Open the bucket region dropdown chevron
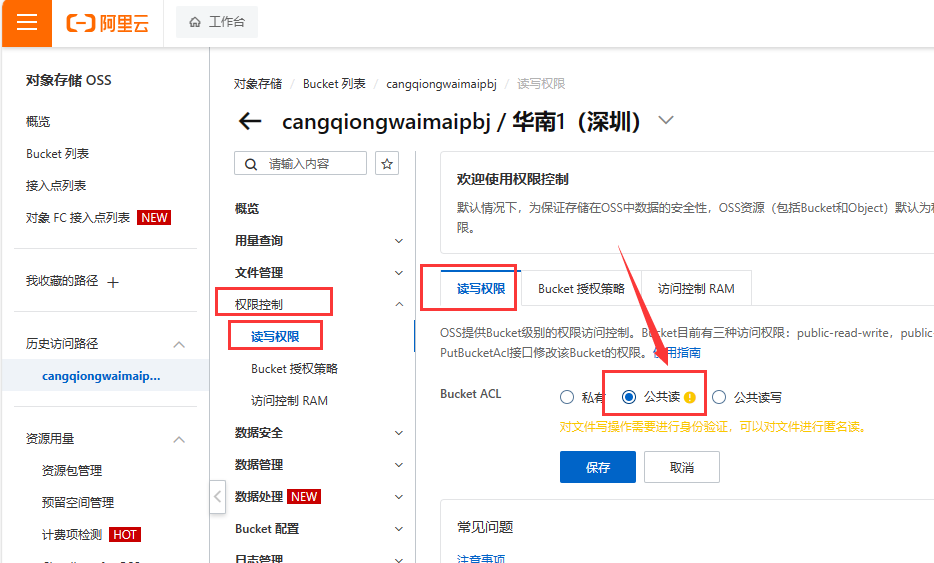The image size is (934, 563). [x=666, y=121]
